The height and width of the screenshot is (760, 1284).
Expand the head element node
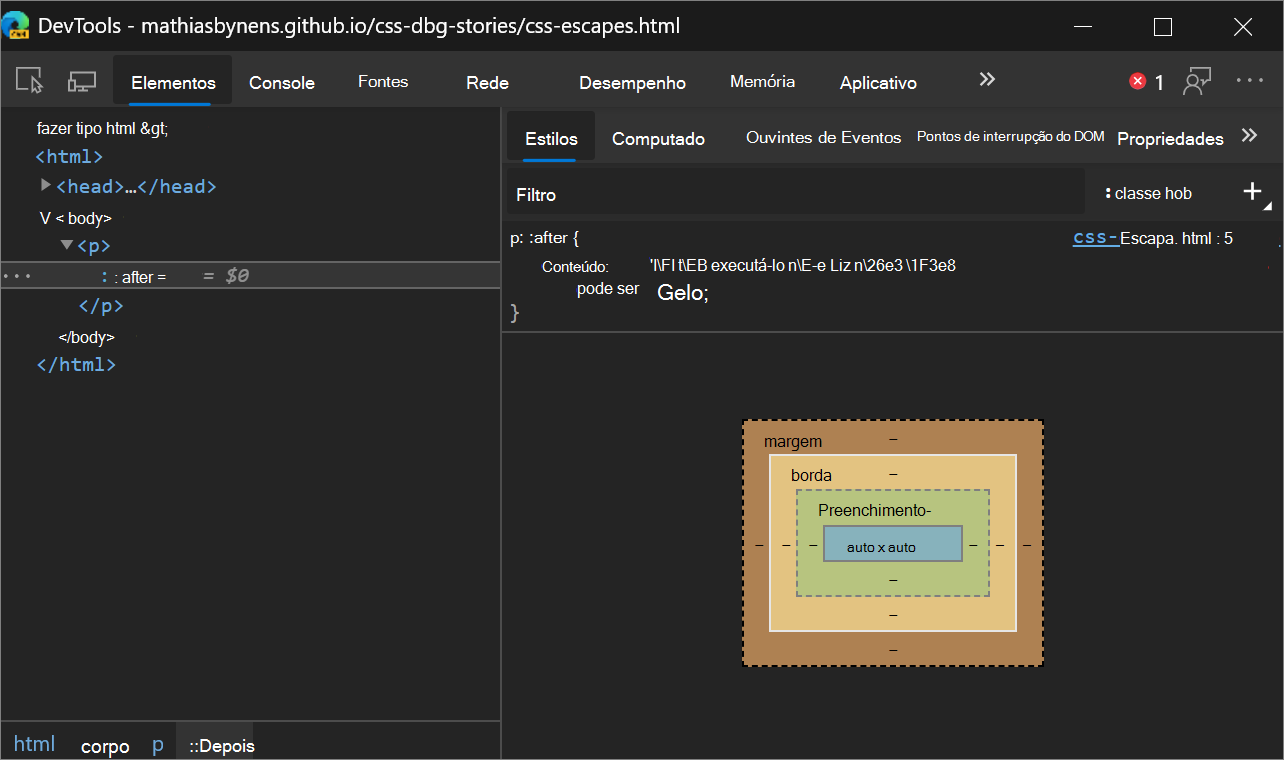[x=45, y=185]
